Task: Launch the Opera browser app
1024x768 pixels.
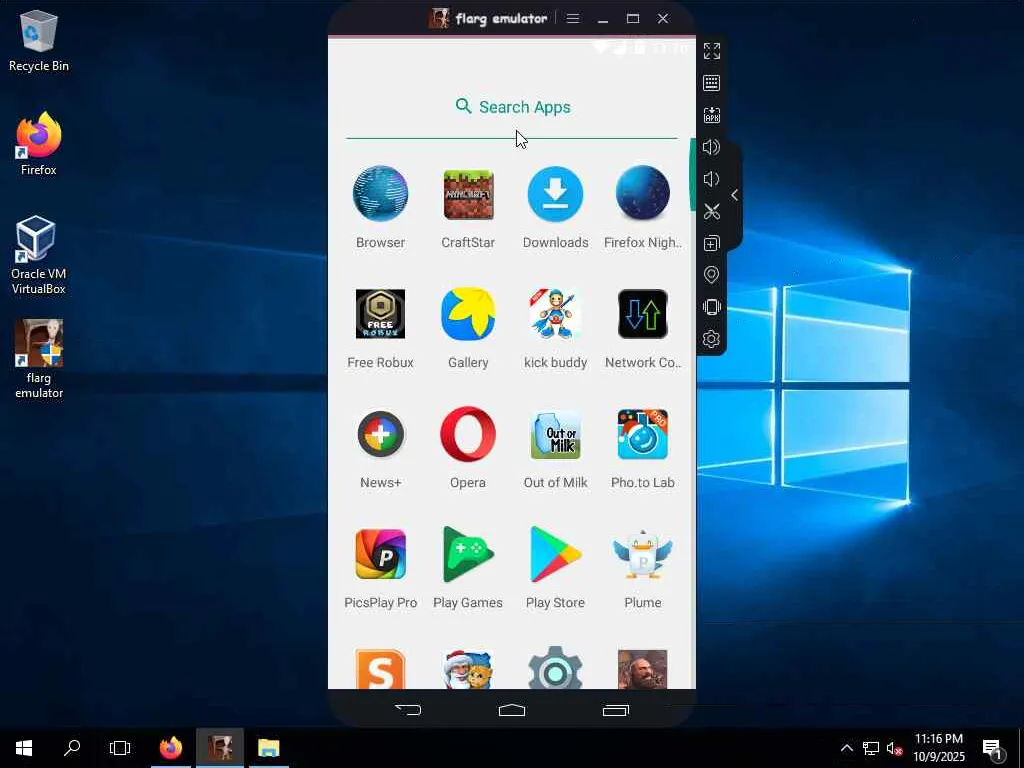Action: [468, 434]
